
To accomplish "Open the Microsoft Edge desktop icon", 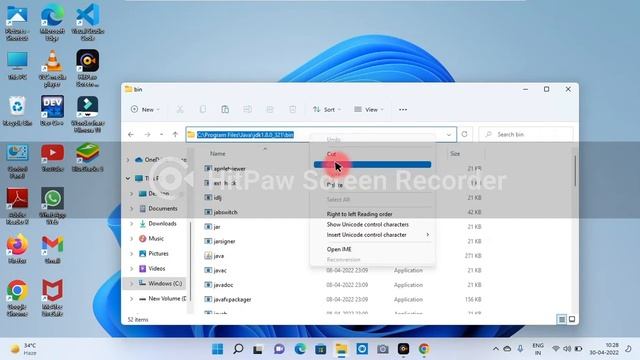I will click(x=52, y=21).
